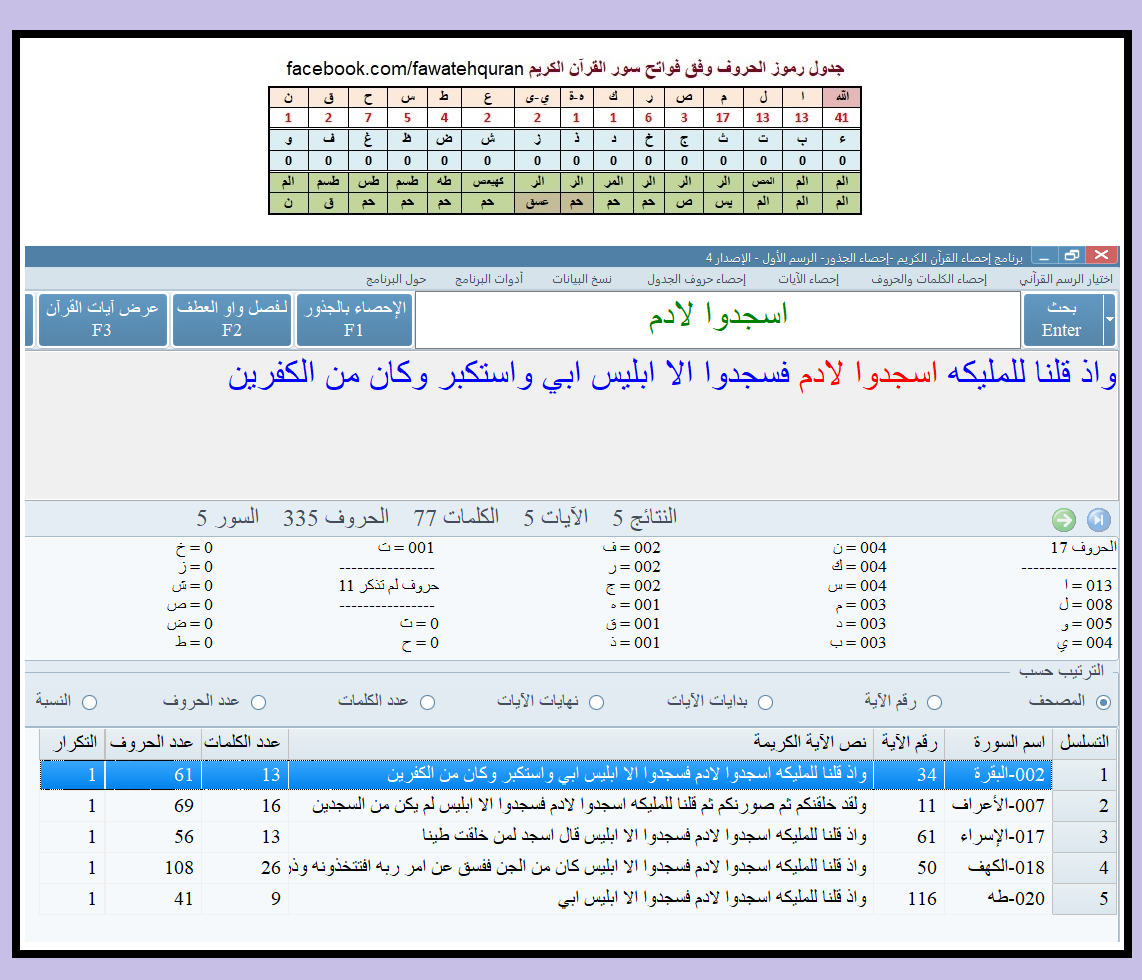This screenshot has height=980, width=1142.
Task: Click the بحث Enter search button
Action: coord(1063,320)
